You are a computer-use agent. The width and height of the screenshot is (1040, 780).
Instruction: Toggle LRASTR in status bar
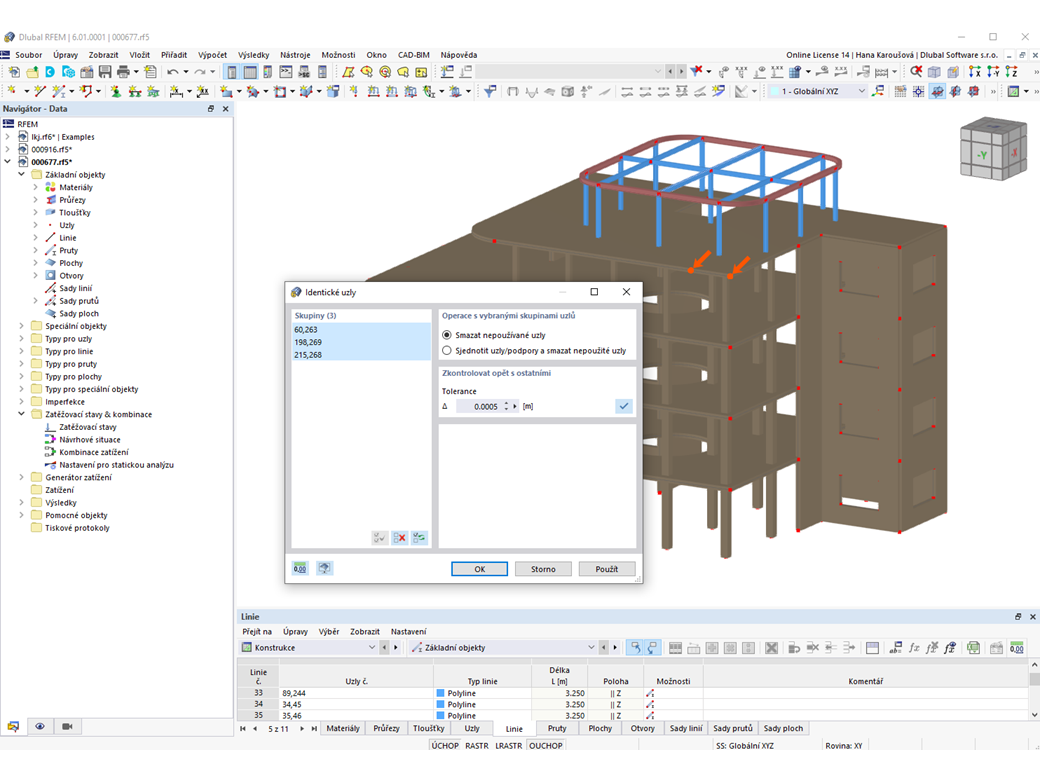[x=509, y=746]
